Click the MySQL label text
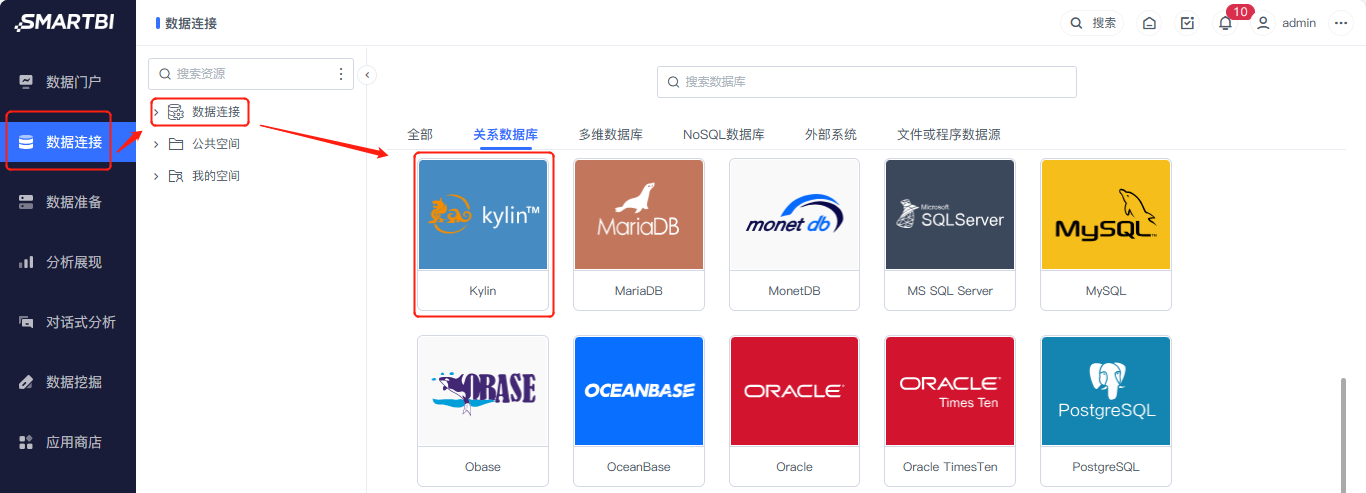 tap(1106, 291)
